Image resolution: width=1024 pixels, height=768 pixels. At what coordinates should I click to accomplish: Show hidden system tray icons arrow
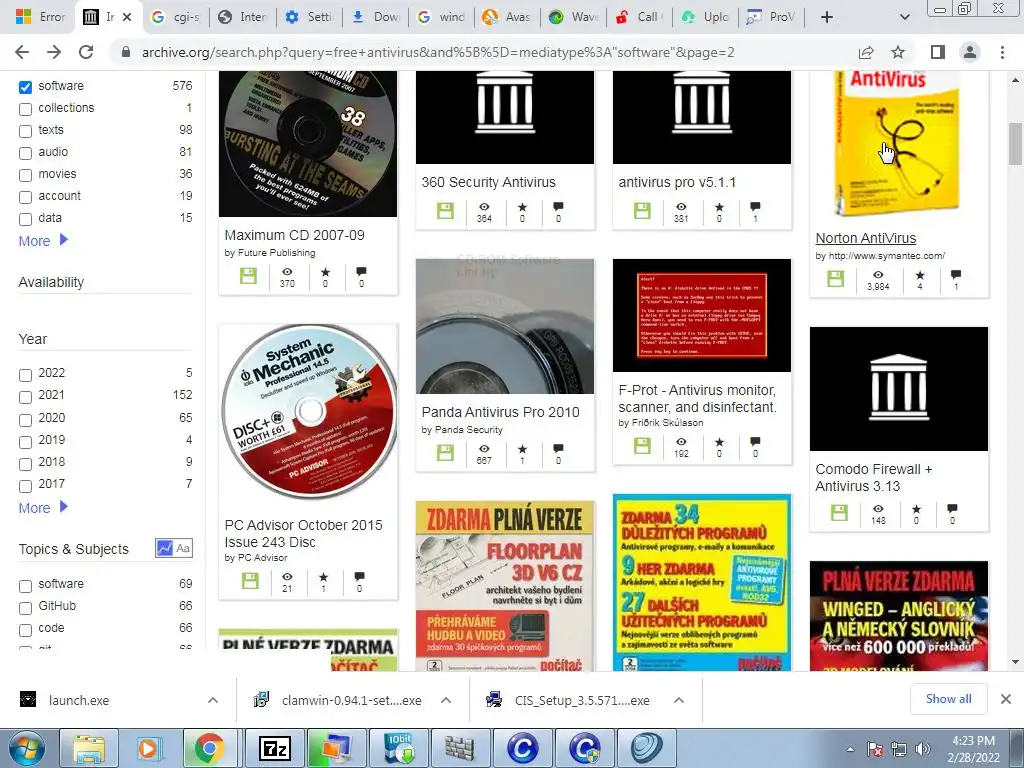click(850, 750)
